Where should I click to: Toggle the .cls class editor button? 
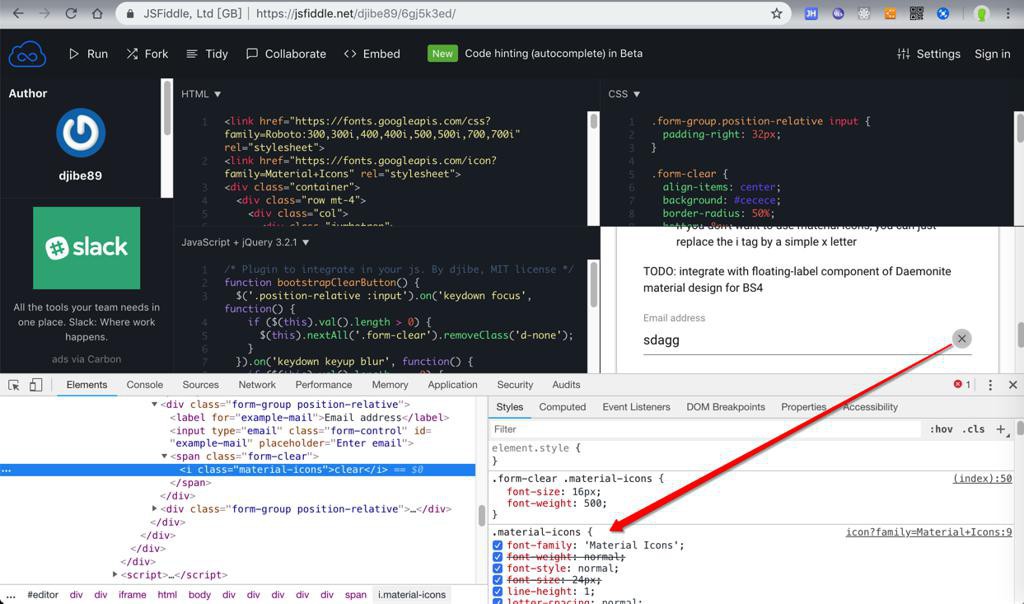coord(973,429)
